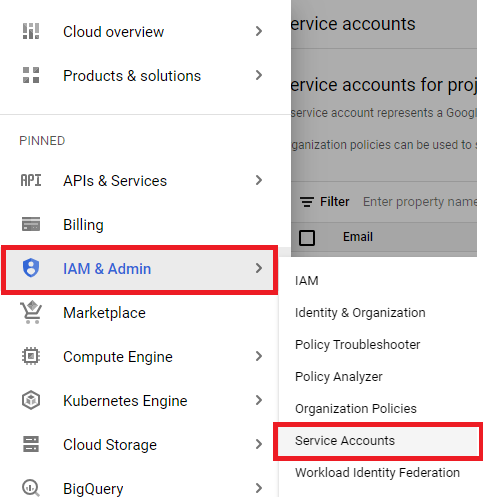Click the IAM & Admin shield icon
483x497 pixels.
coord(31,268)
